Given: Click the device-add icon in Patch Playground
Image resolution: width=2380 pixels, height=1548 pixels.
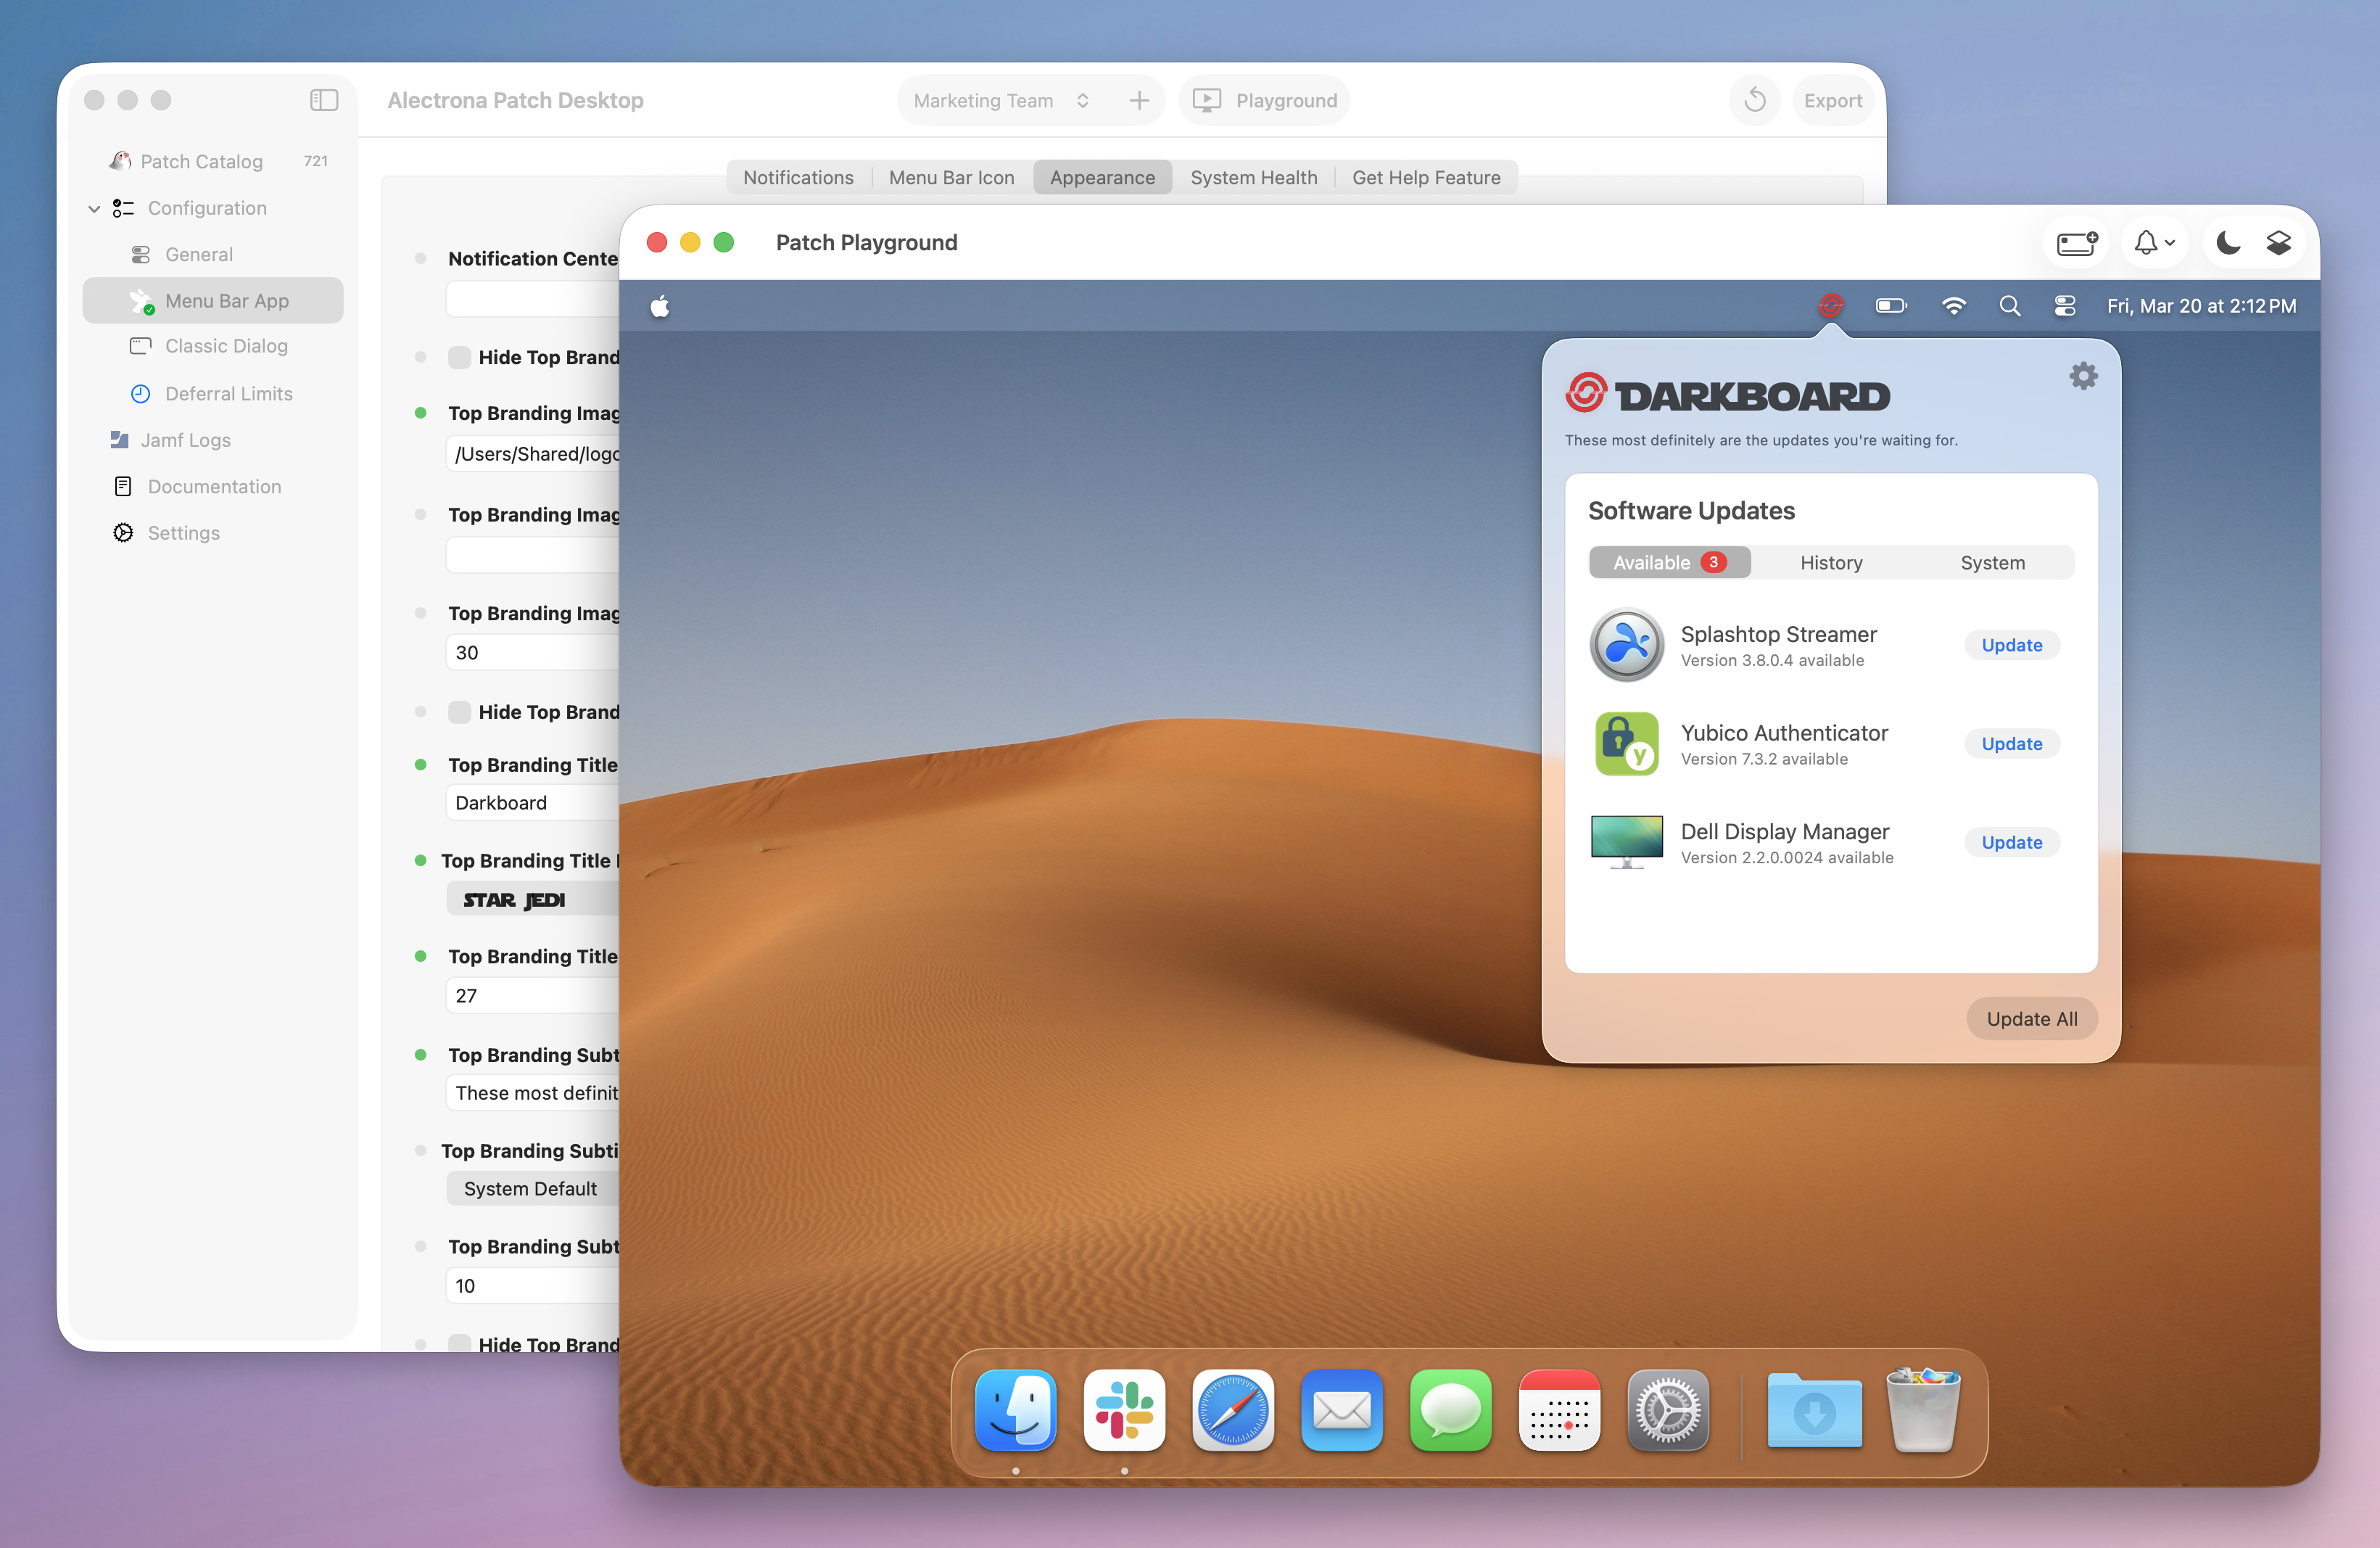Looking at the screenshot, I should click(2076, 243).
